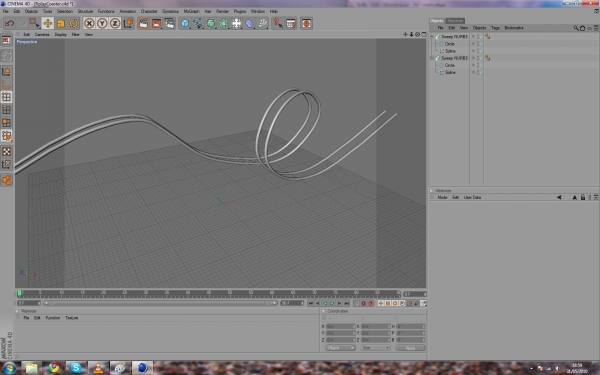The width and height of the screenshot is (600, 375).
Task: Go to the start of the animation
Action: 311,303
